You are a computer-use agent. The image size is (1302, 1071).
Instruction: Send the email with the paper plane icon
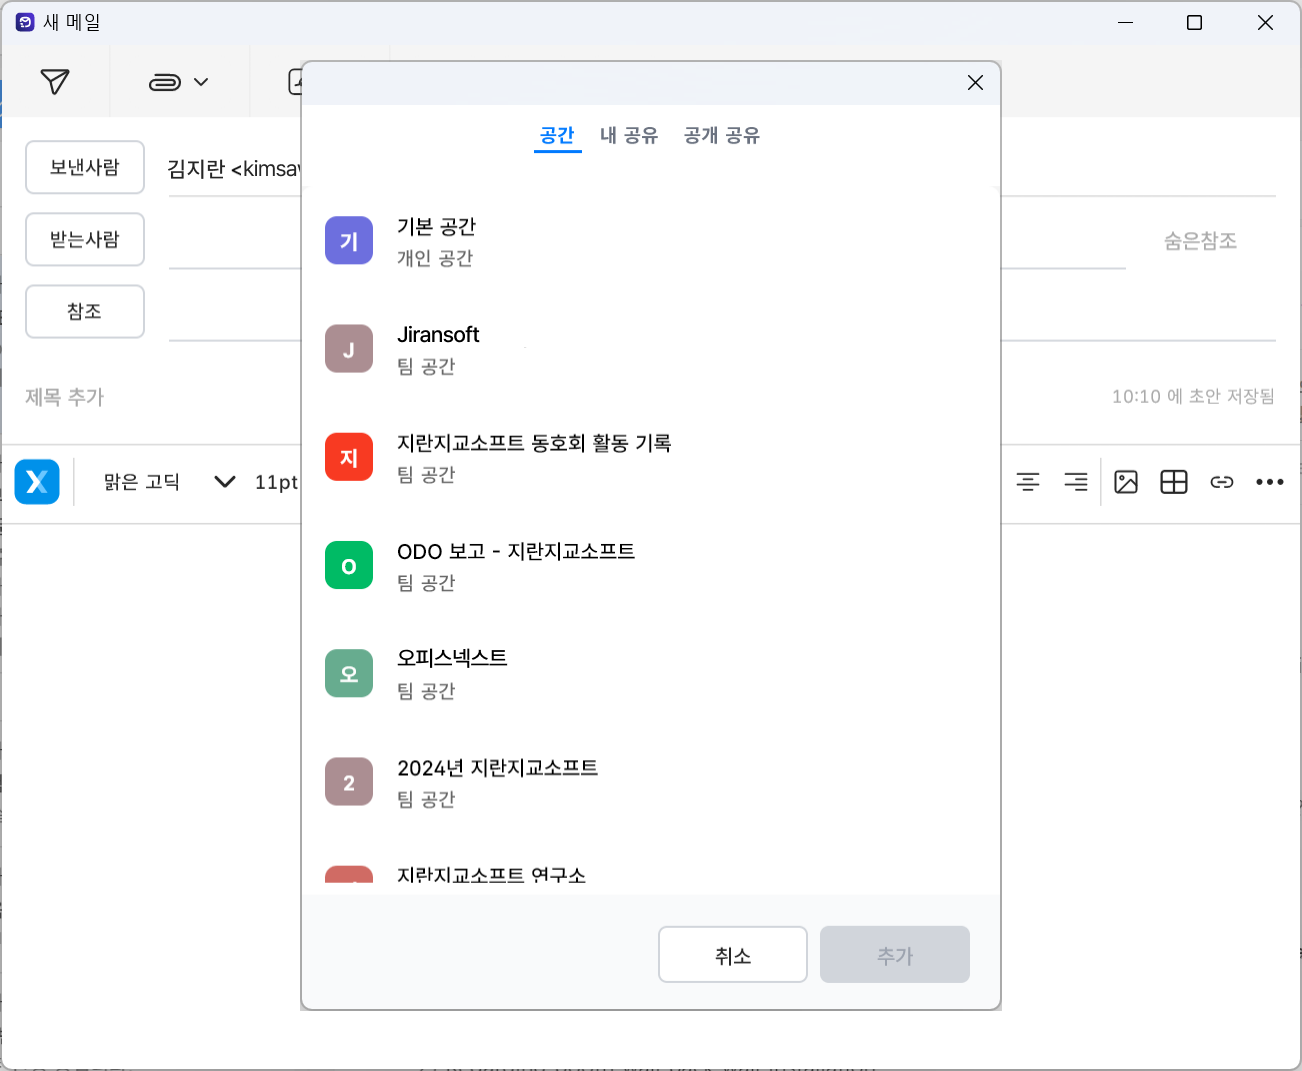(56, 81)
